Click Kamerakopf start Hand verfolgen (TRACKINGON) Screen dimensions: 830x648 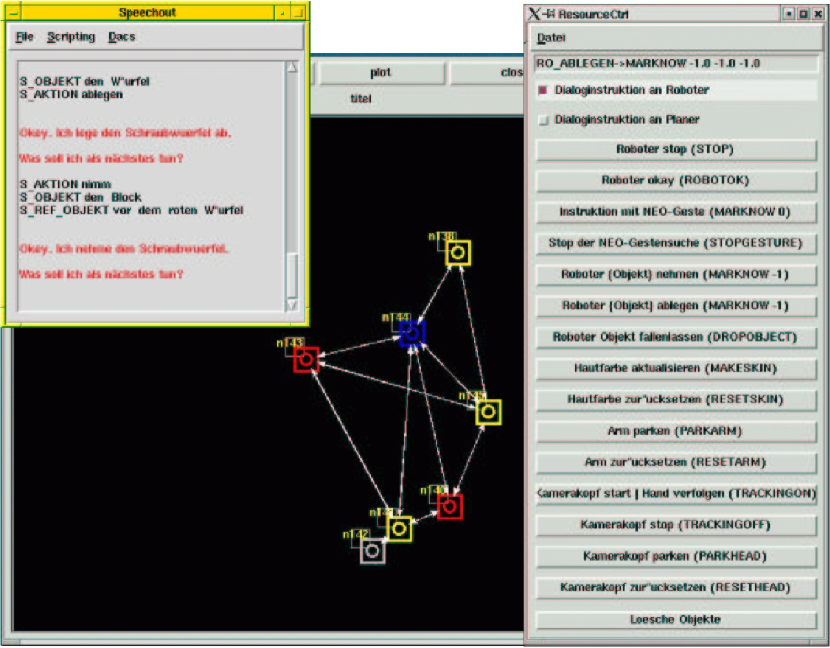(x=675, y=493)
